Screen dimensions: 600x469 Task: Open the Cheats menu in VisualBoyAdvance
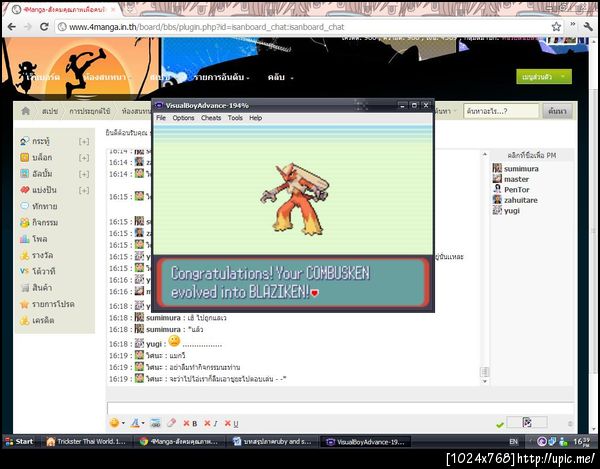pyautogui.click(x=211, y=118)
